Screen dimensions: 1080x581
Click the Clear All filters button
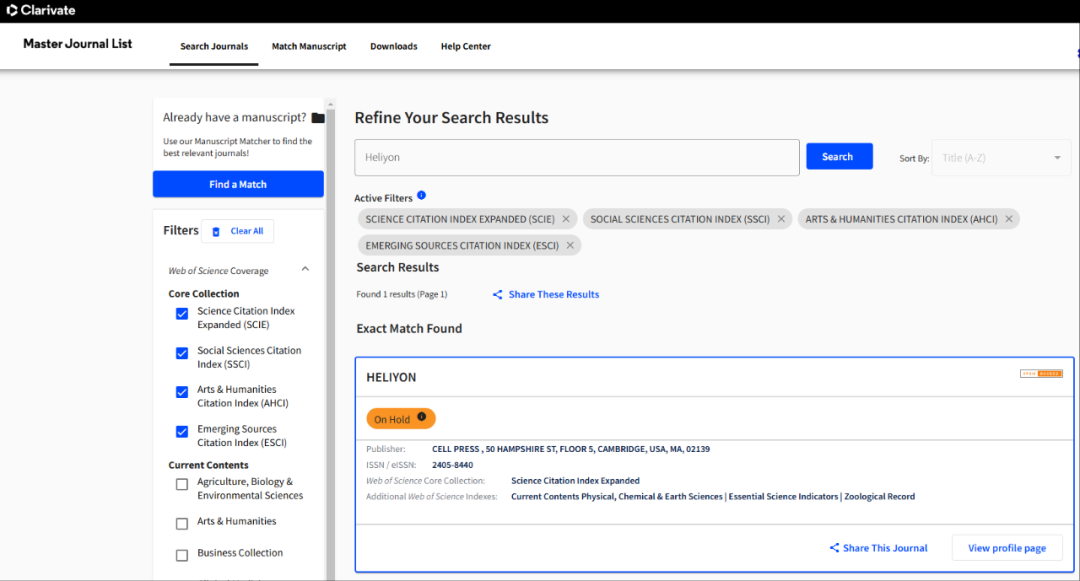pos(238,231)
